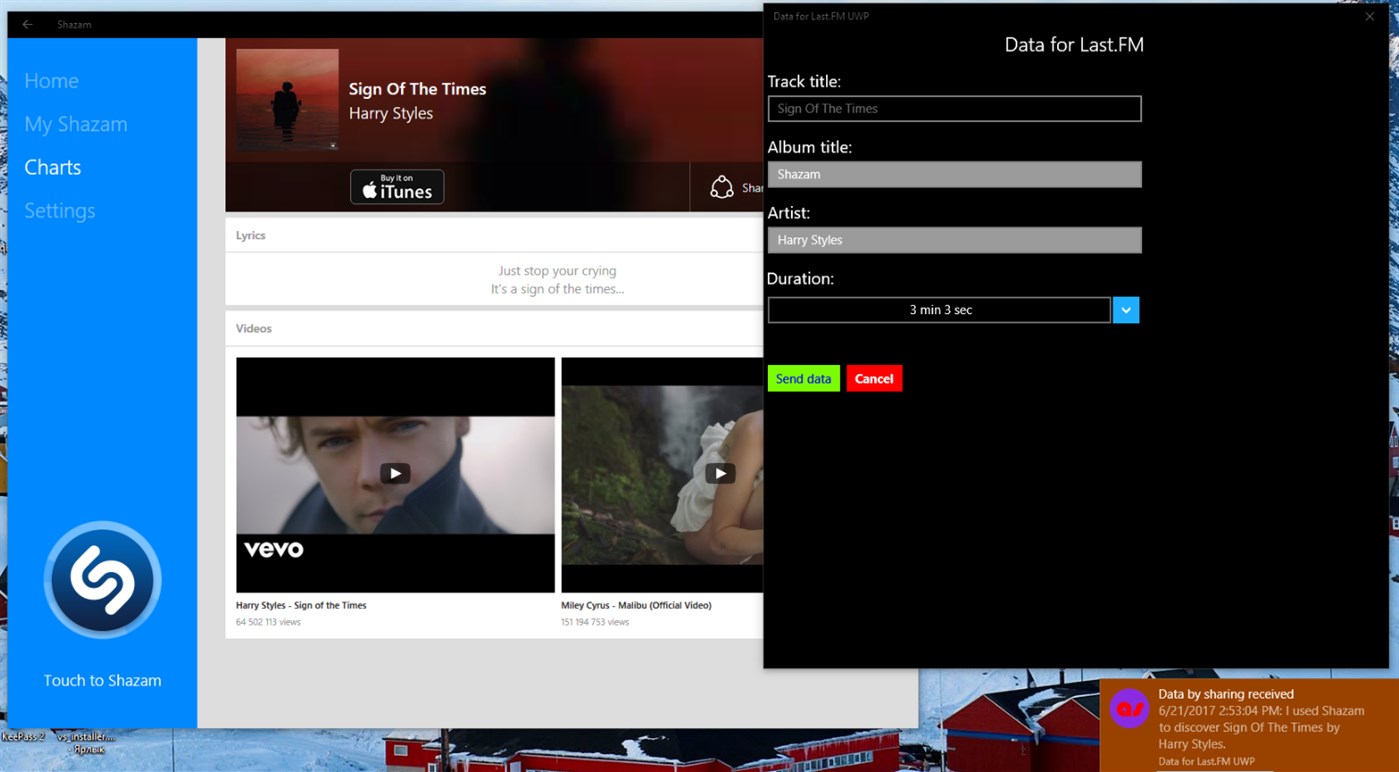Image resolution: width=1399 pixels, height=772 pixels.
Task: Play the Miley Cyrus - Malibu video
Action: tap(719, 473)
